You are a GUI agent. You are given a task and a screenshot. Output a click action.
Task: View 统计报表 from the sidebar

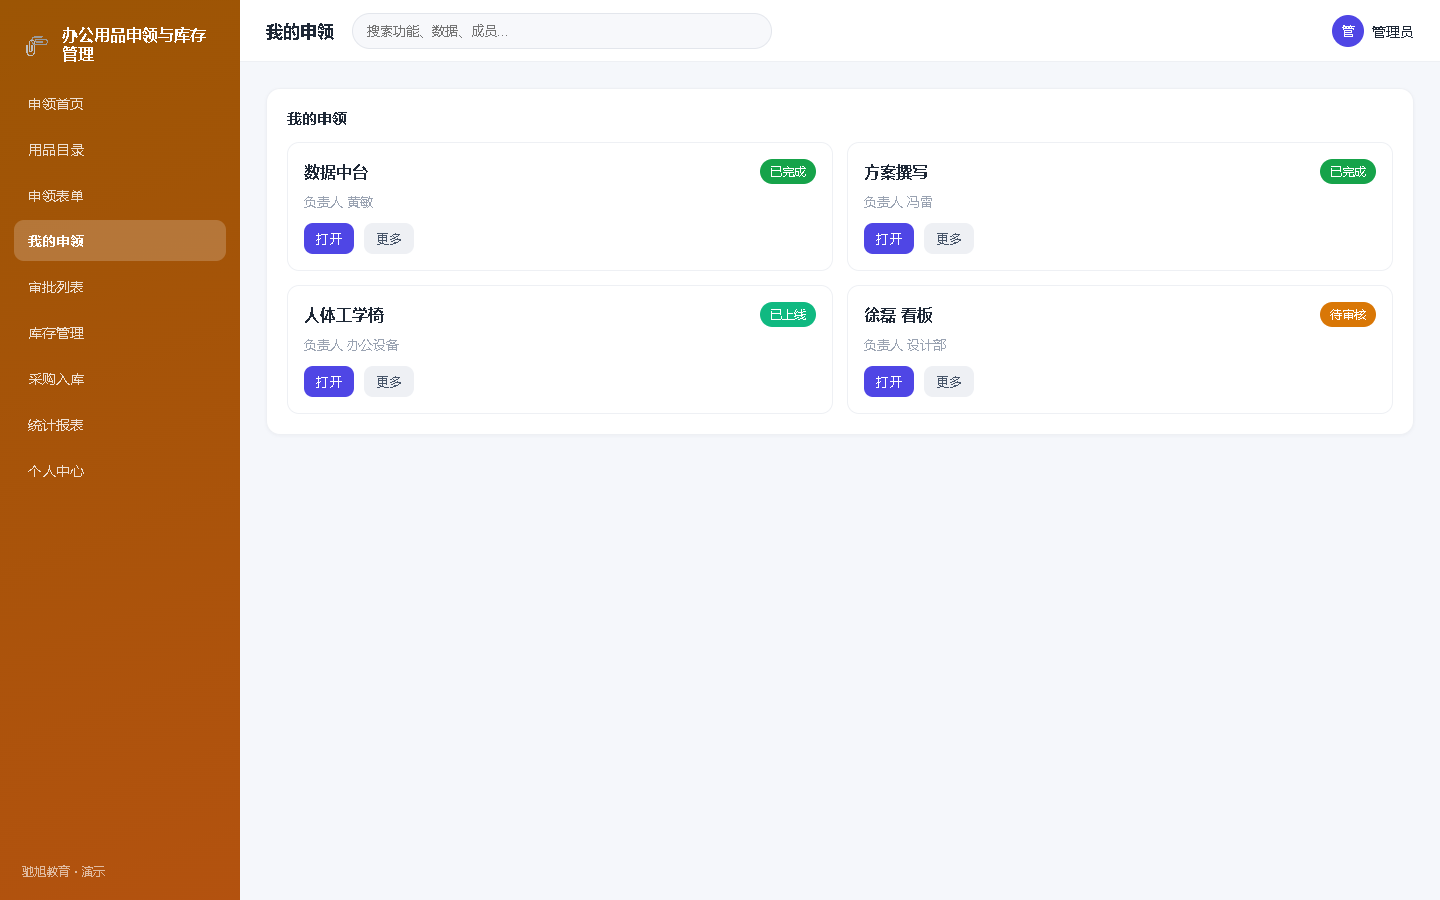[120, 425]
